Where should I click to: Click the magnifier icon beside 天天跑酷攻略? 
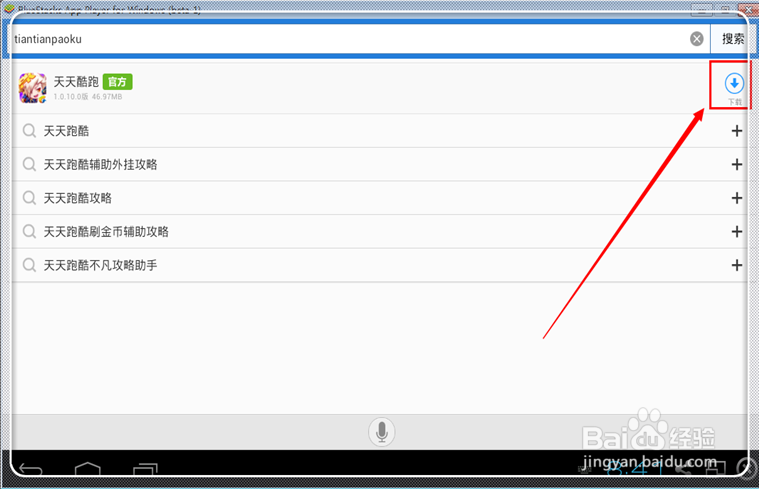30,198
